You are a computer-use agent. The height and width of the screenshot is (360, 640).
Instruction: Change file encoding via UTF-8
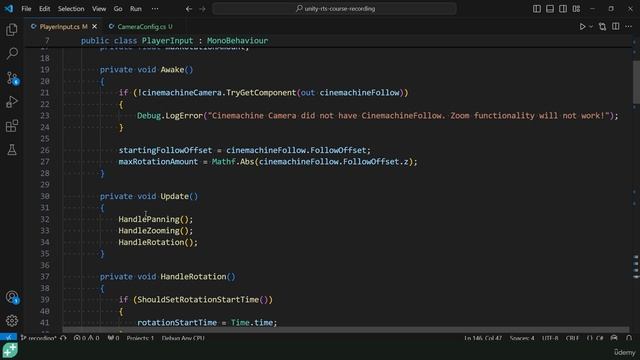(x=550, y=338)
